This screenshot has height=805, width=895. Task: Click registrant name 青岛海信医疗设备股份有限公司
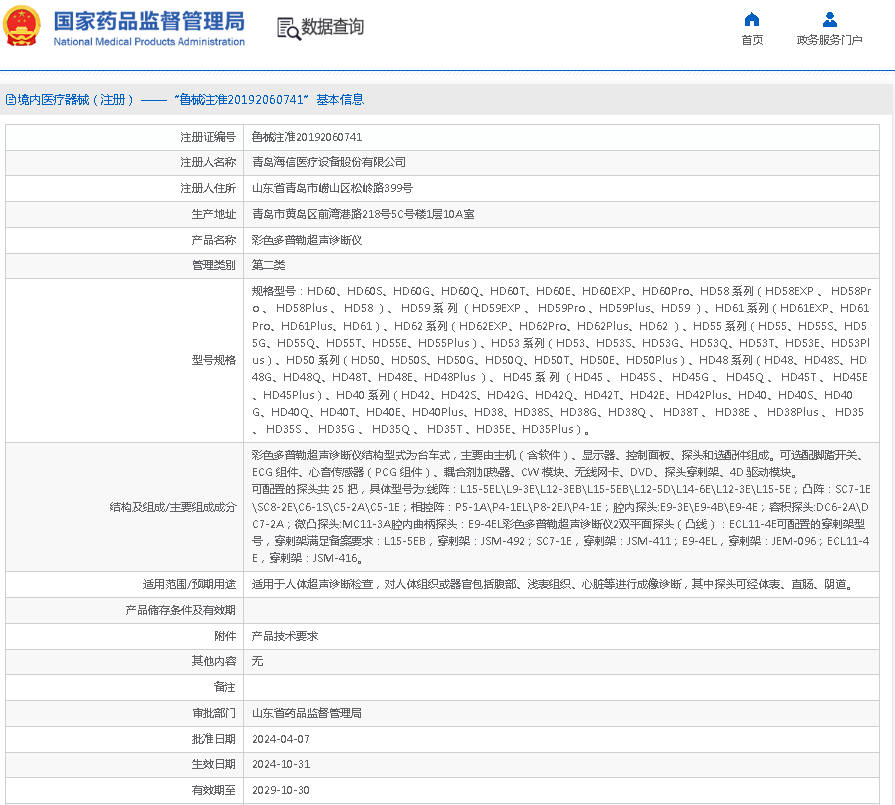point(328,162)
